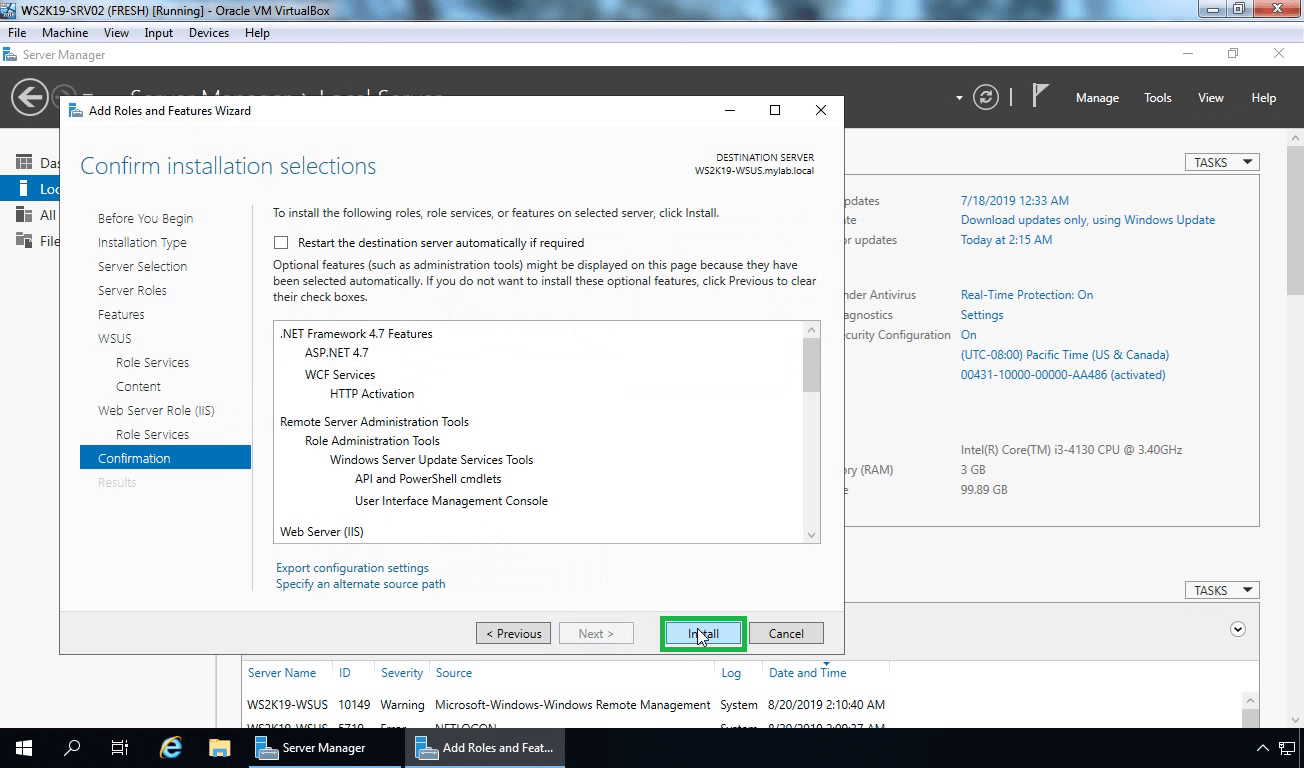Go to the Features step
The height and width of the screenshot is (768, 1304).
[x=121, y=314]
